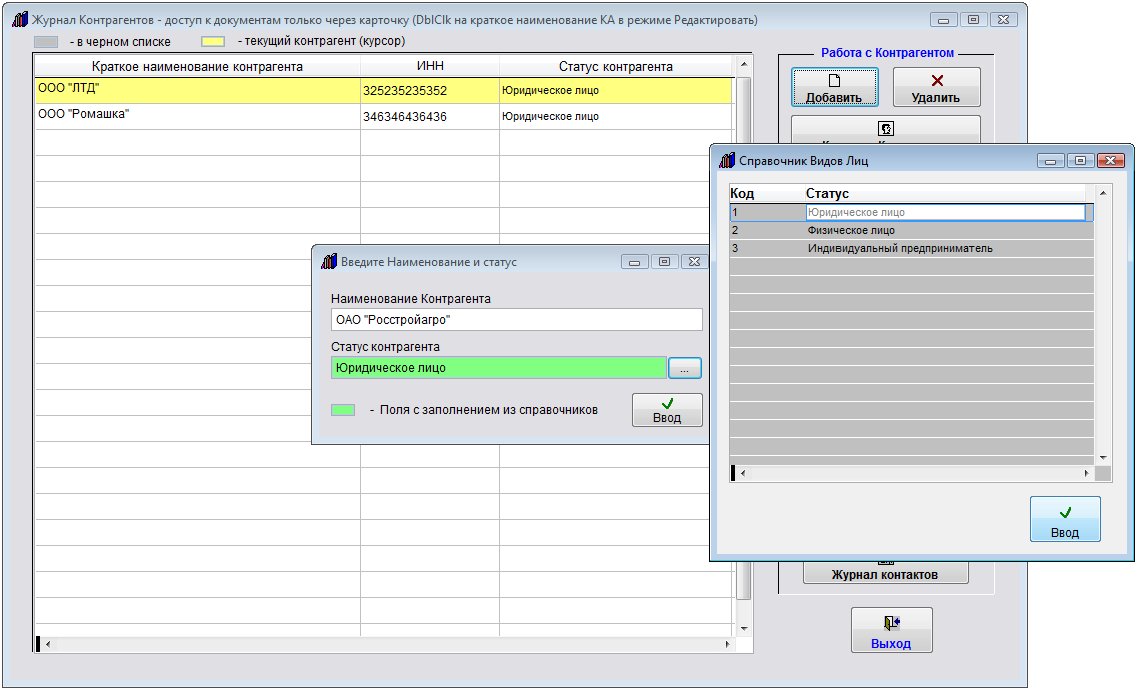This screenshot has height=688, width=1137.
Task: Select the Юридическое лицо entry with code 1
Action: tap(944, 212)
